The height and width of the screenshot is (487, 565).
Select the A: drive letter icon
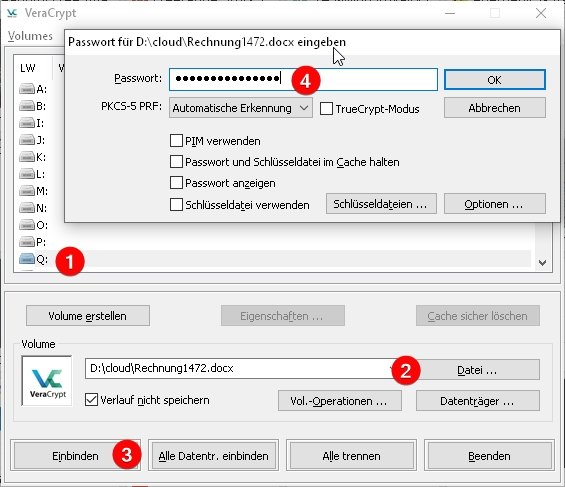(x=27, y=89)
